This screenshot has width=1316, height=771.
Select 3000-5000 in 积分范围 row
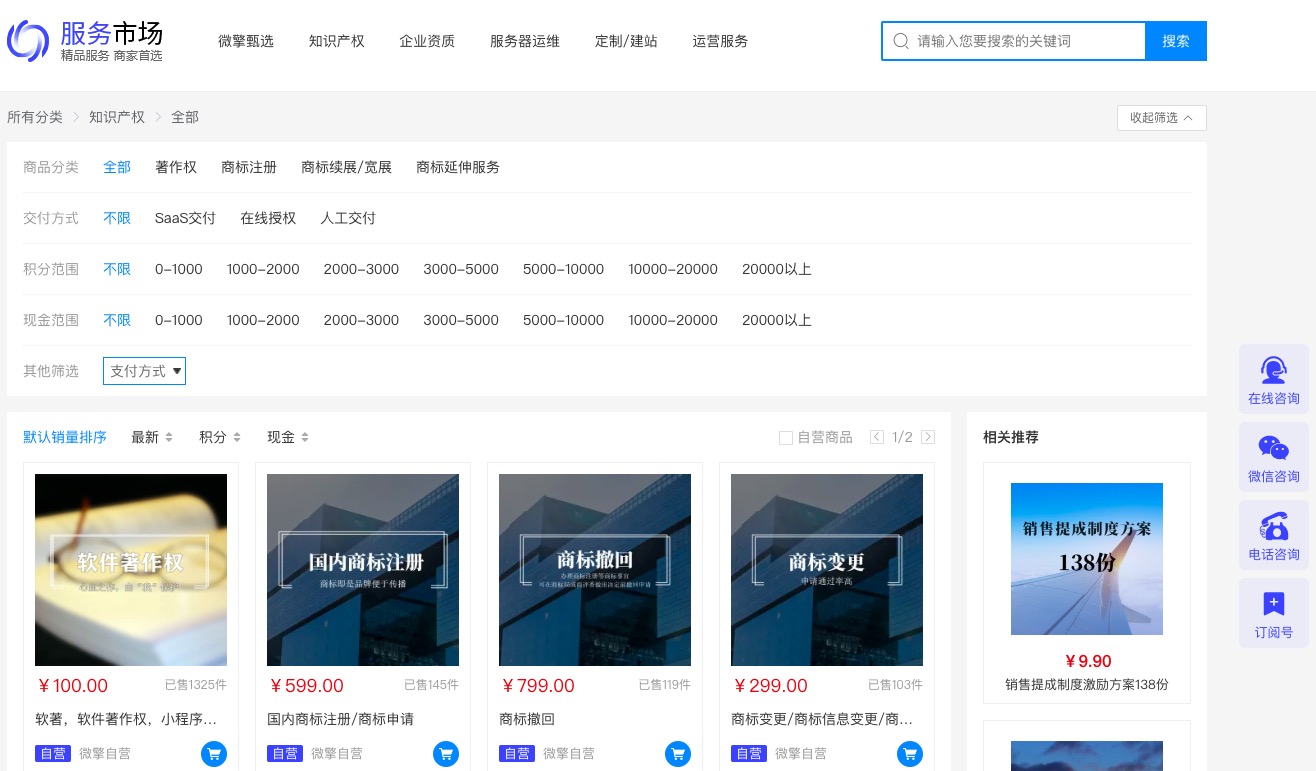click(461, 269)
